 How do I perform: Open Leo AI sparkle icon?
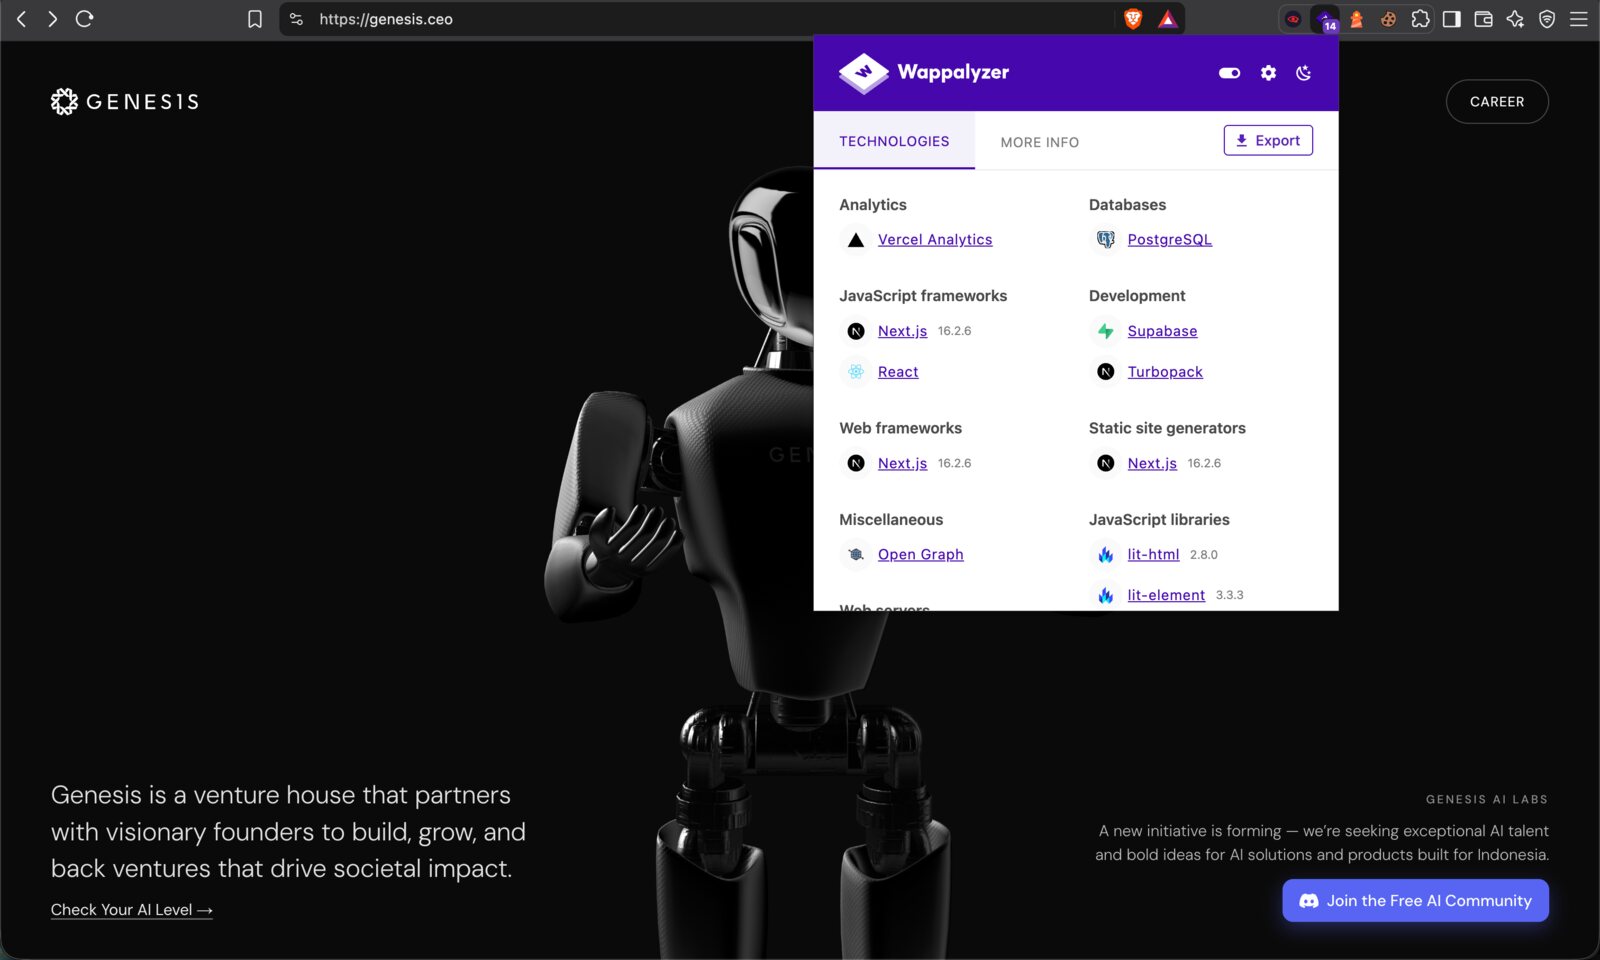click(x=1515, y=19)
